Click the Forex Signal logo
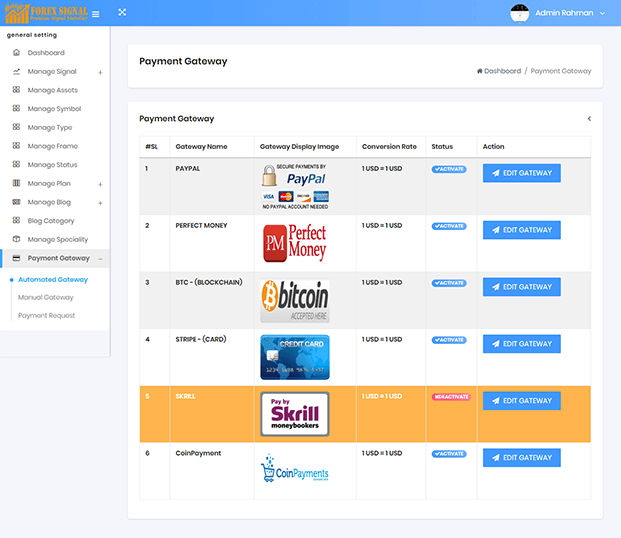This screenshot has width=621, height=538. click(x=44, y=13)
